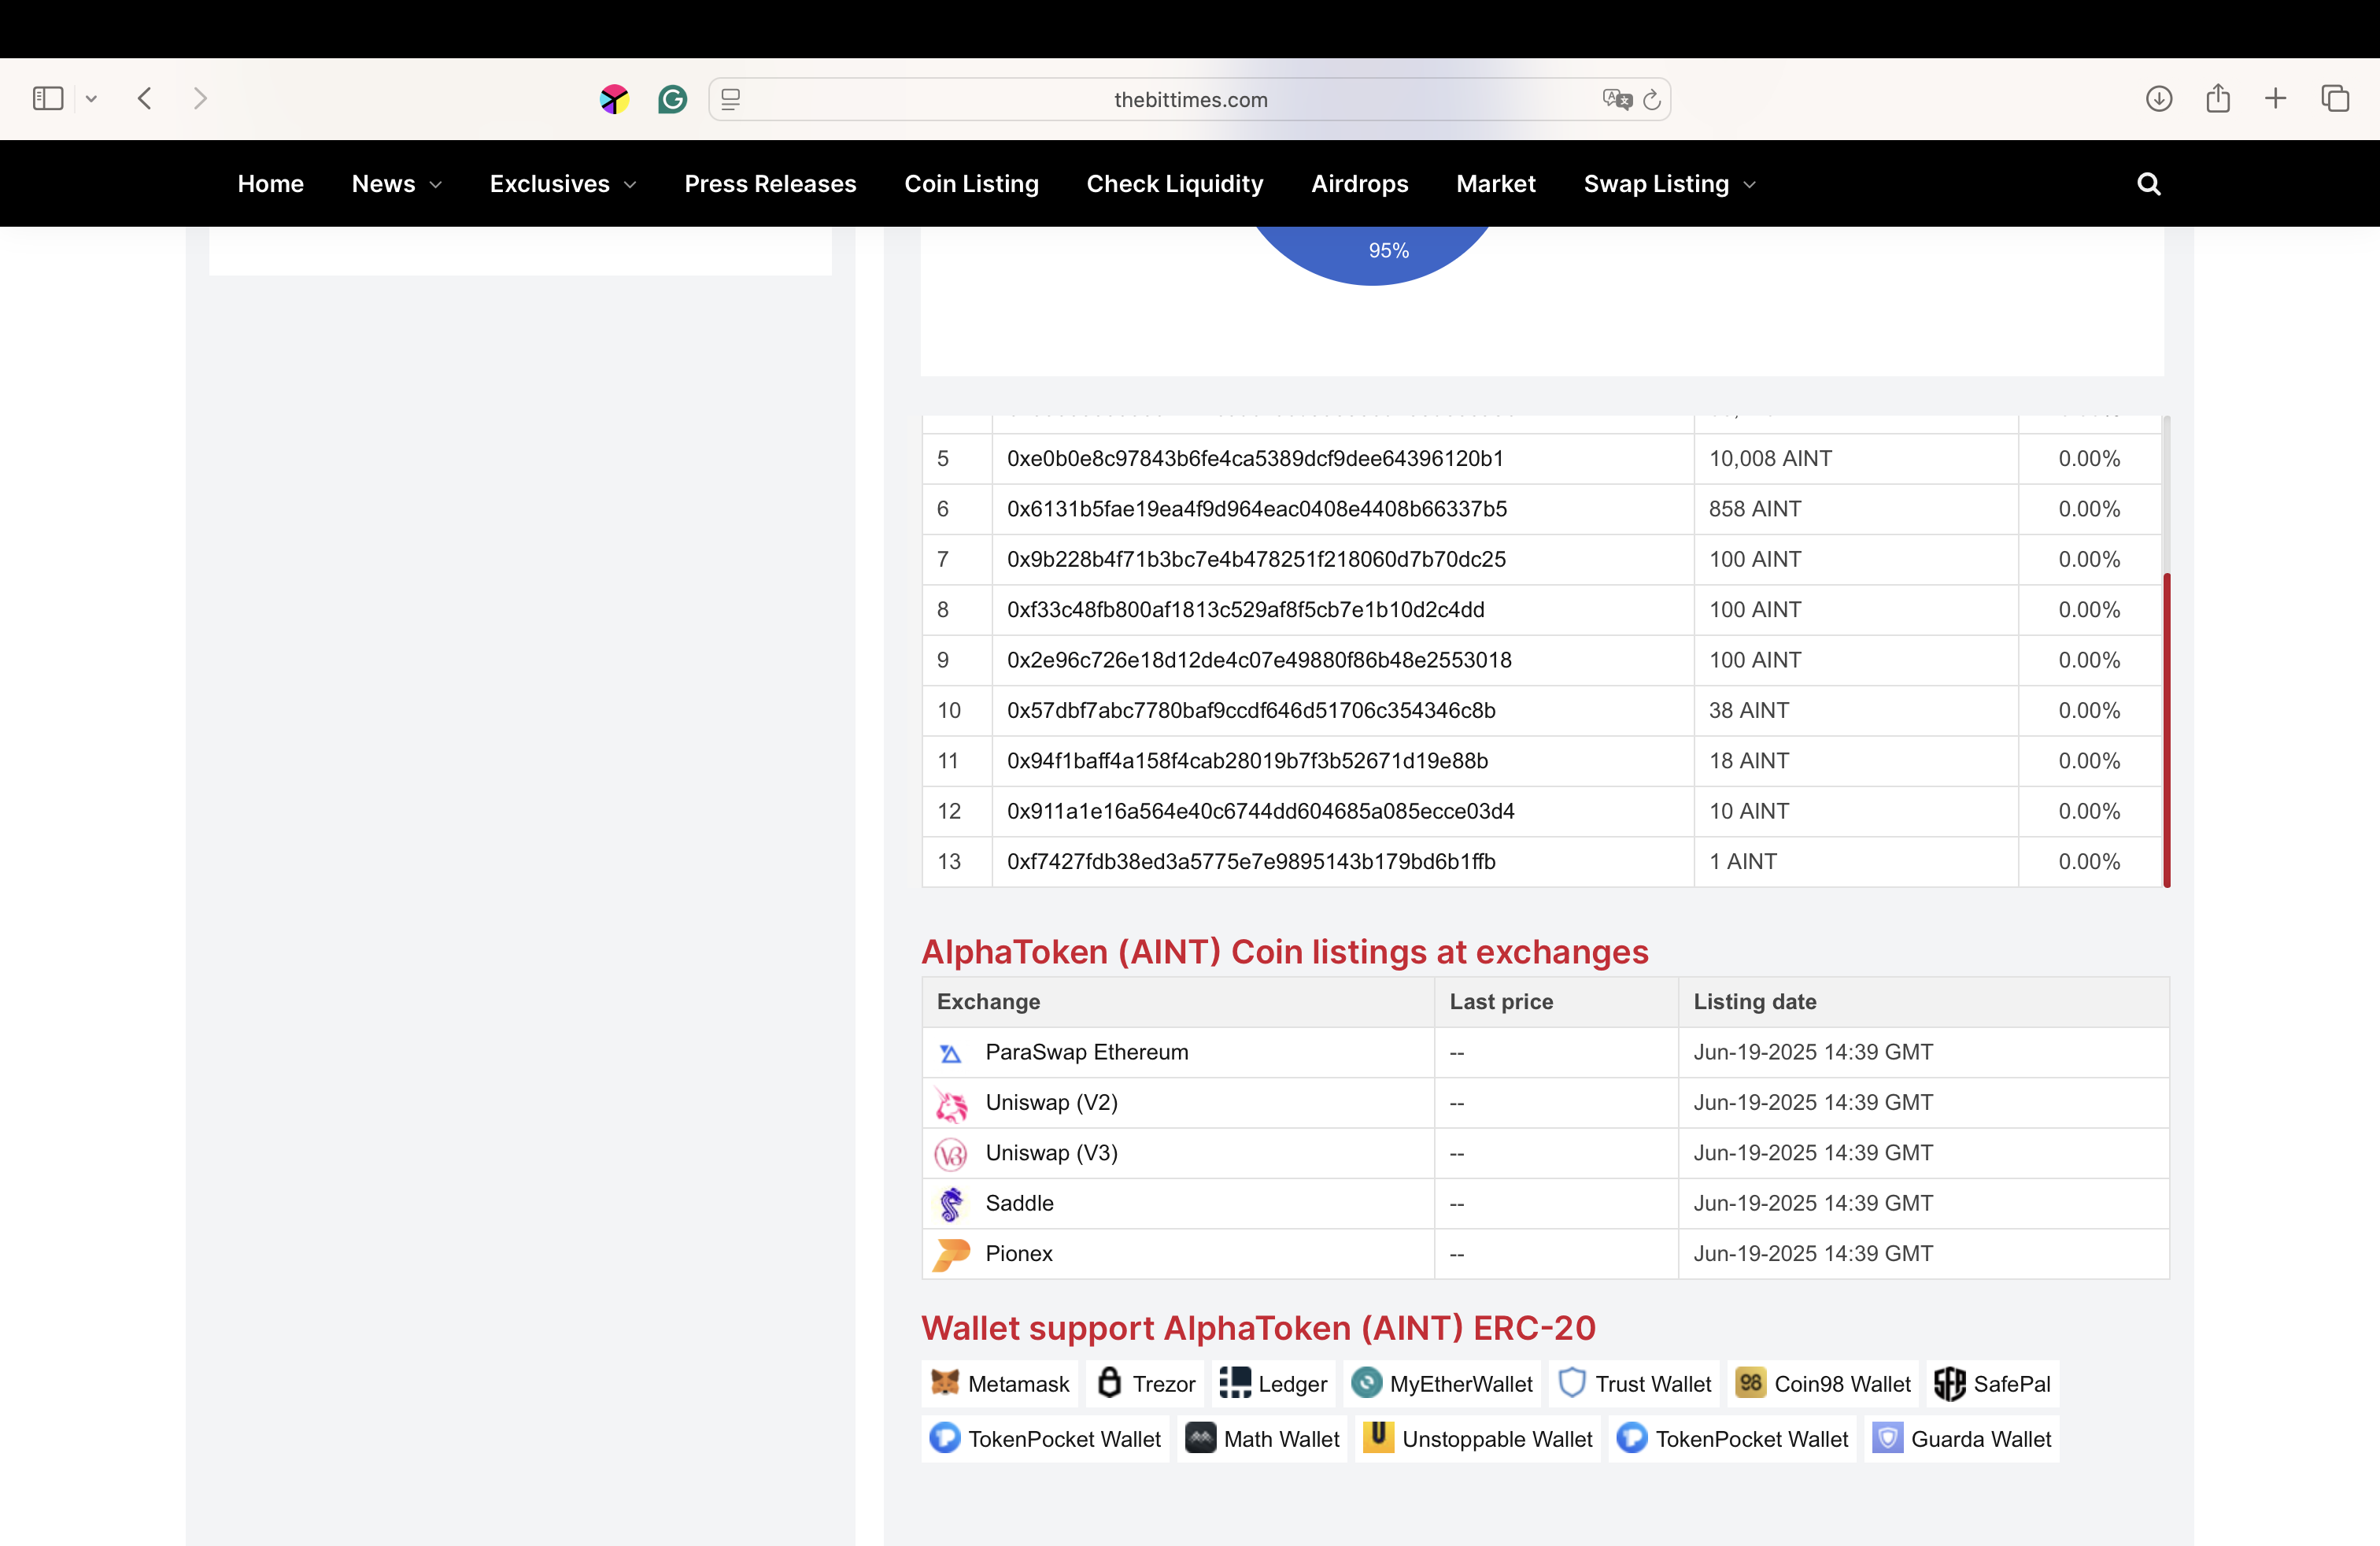Open the Ledger wallet button
Screen dimensions: 2380x1546
pos(1273,1384)
